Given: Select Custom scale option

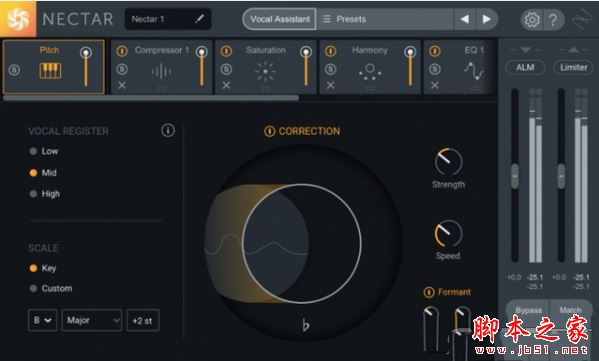Looking at the screenshot, I should click(x=34, y=288).
